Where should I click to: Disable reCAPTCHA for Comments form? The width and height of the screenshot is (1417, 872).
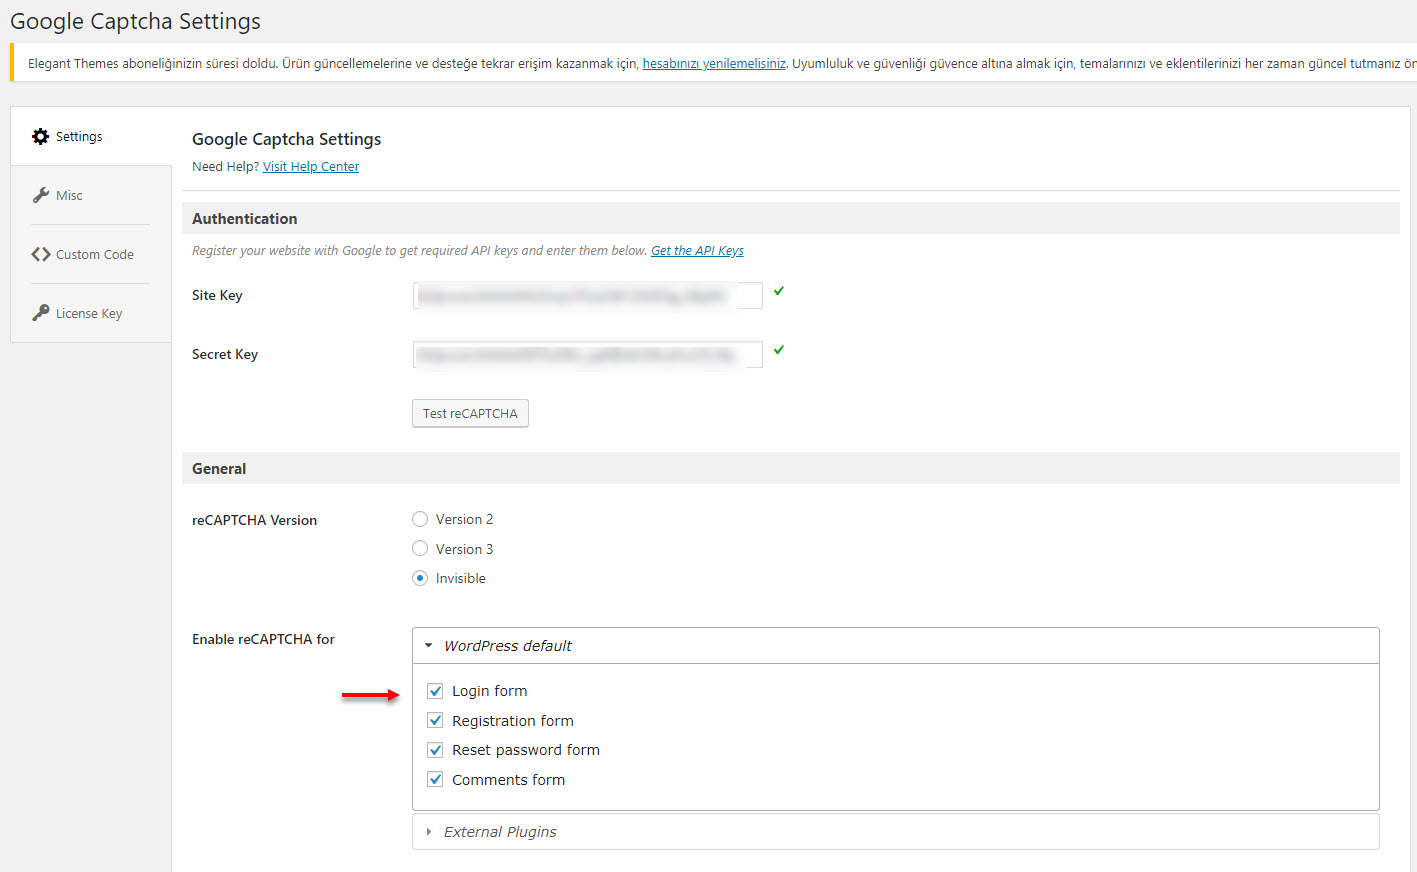pos(435,779)
